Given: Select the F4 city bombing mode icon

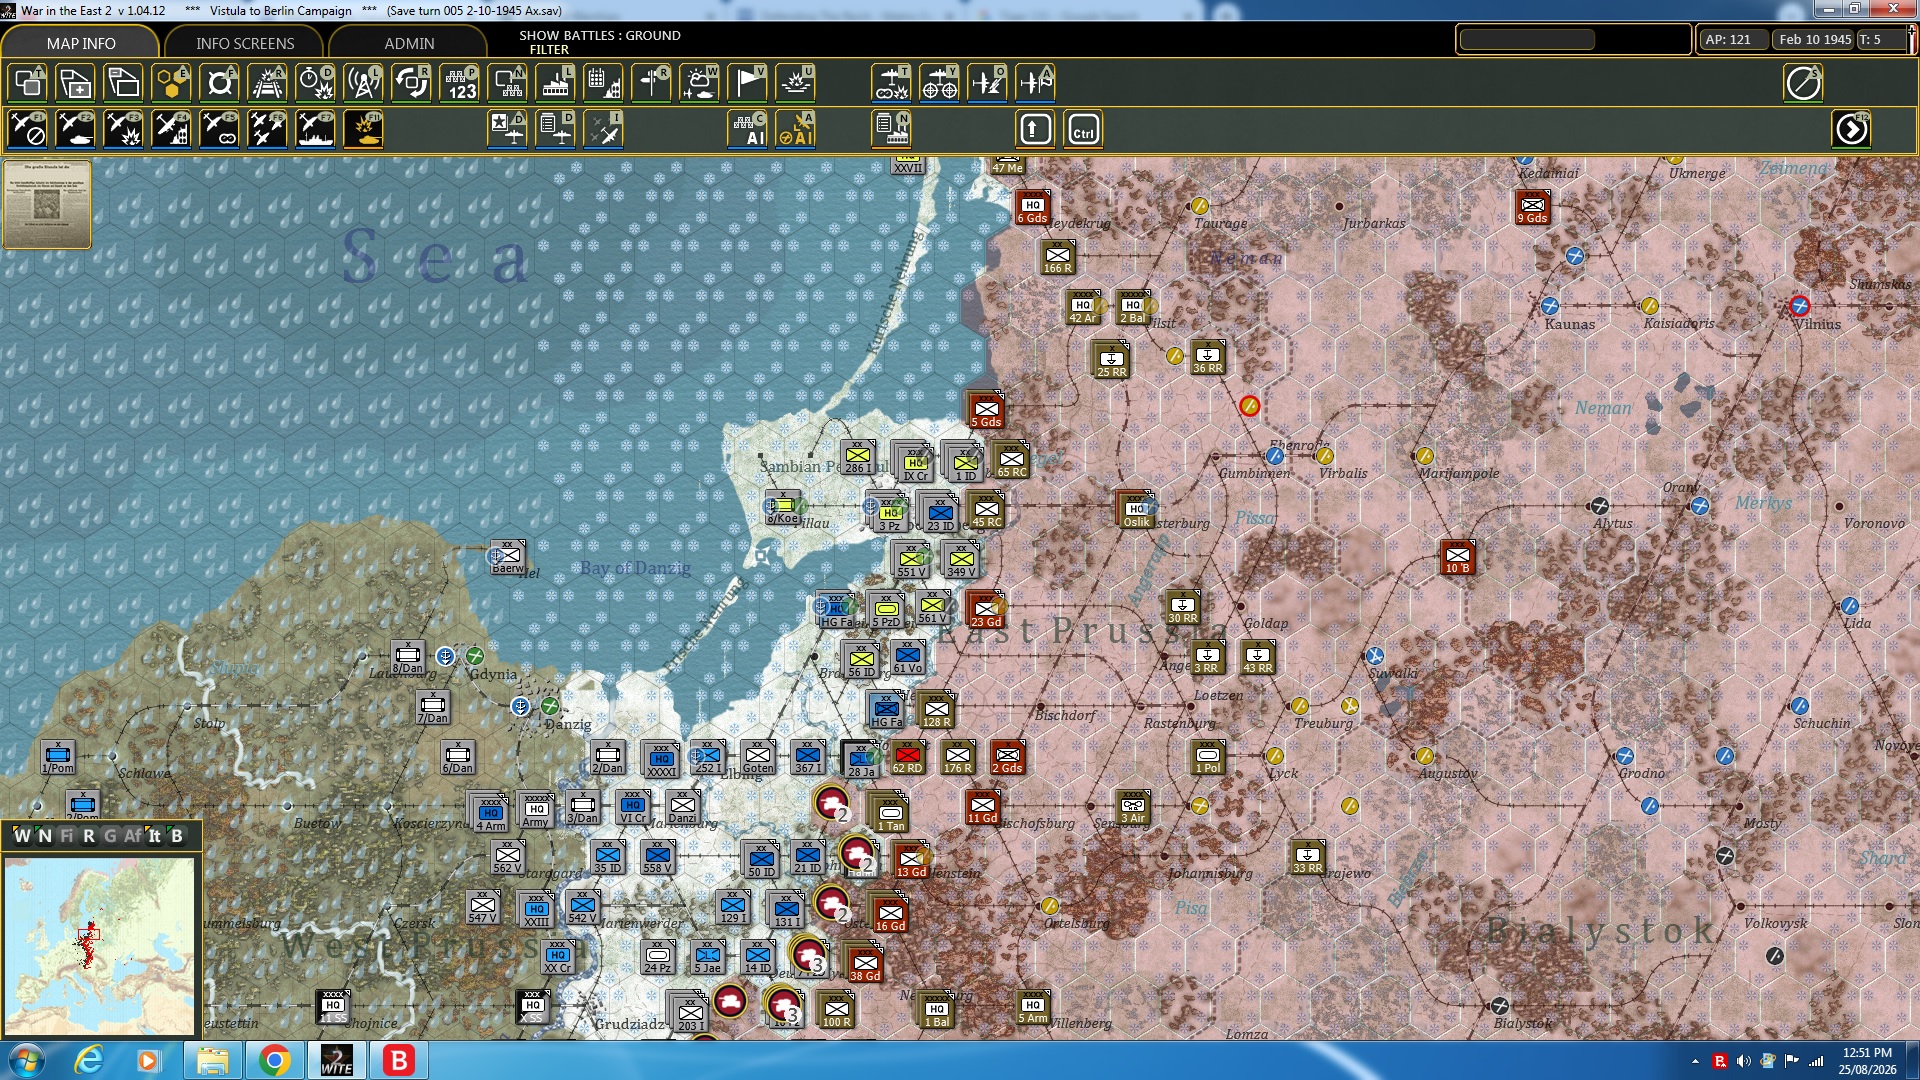Looking at the screenshot, I should point(172,130).
